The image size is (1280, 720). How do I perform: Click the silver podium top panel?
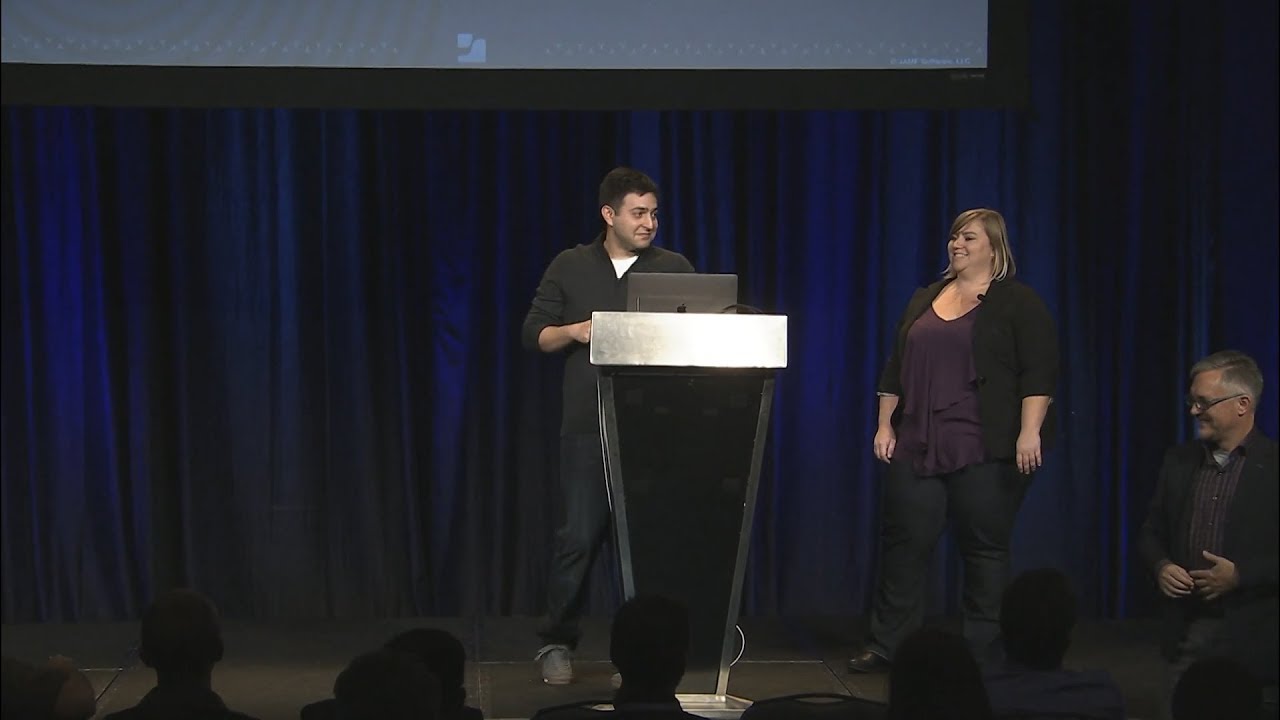coord(688,340)
